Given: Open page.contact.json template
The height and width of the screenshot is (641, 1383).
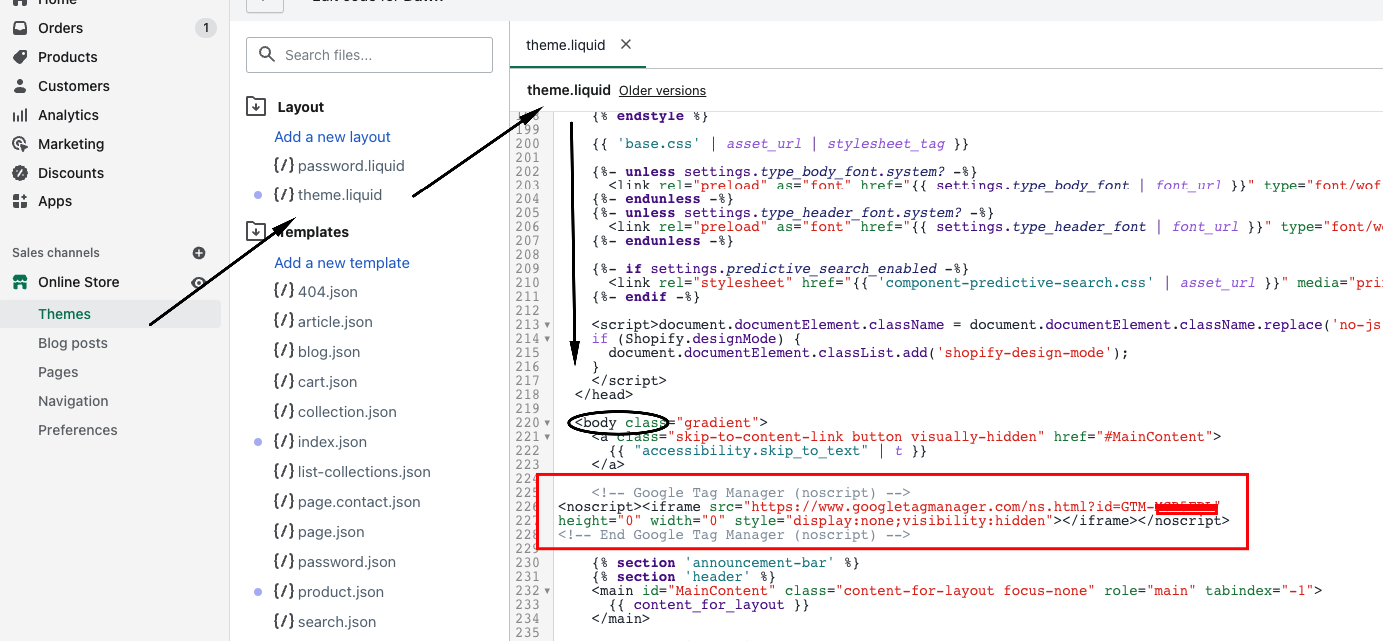Looking at the screenshot, I should [x=359, y=502].
